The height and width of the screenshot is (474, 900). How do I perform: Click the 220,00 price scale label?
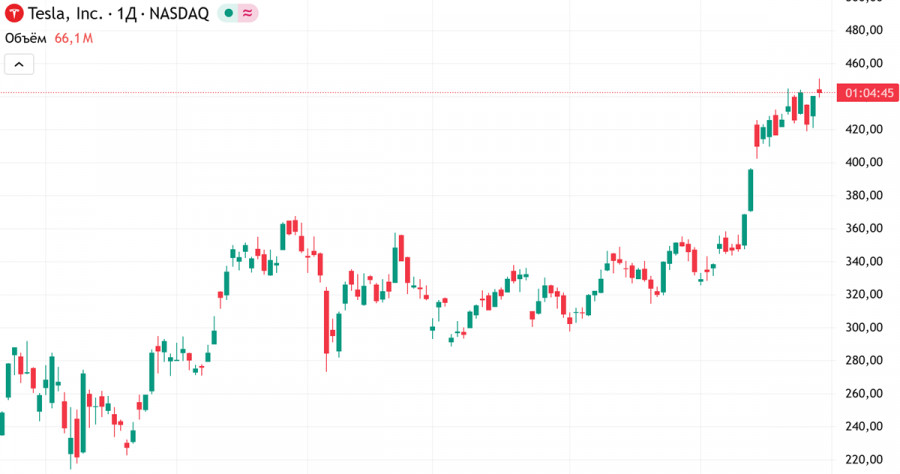pos(863,459)
